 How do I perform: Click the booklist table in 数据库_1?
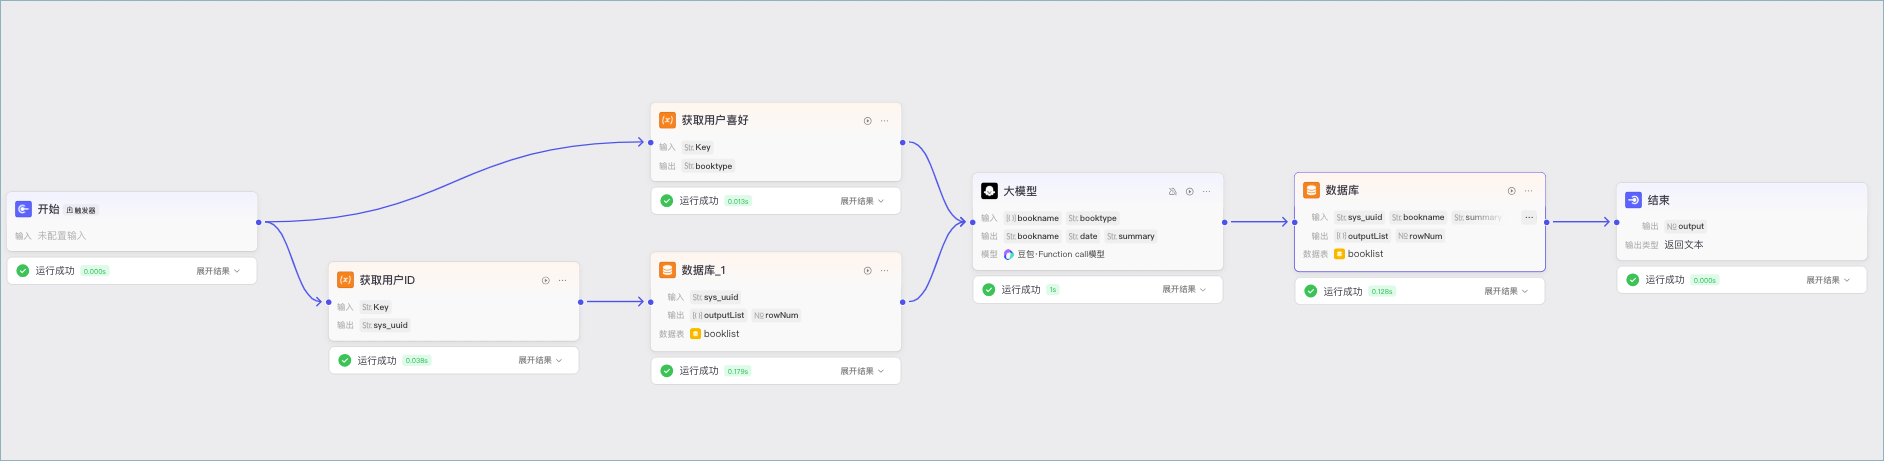[715, 334]
